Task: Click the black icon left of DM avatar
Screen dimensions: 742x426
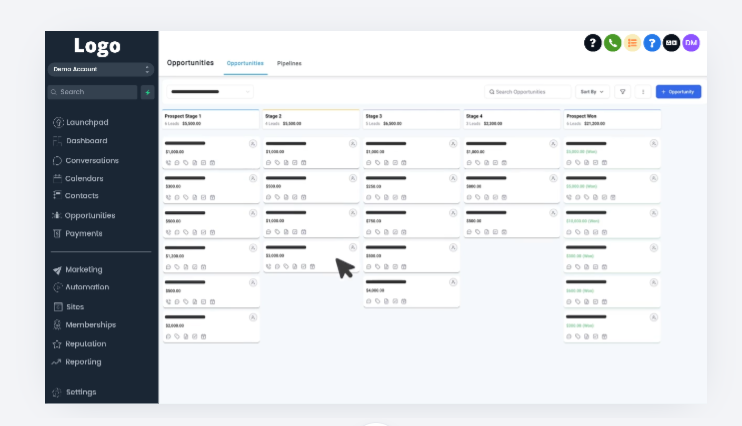Action: coord(671,43)
